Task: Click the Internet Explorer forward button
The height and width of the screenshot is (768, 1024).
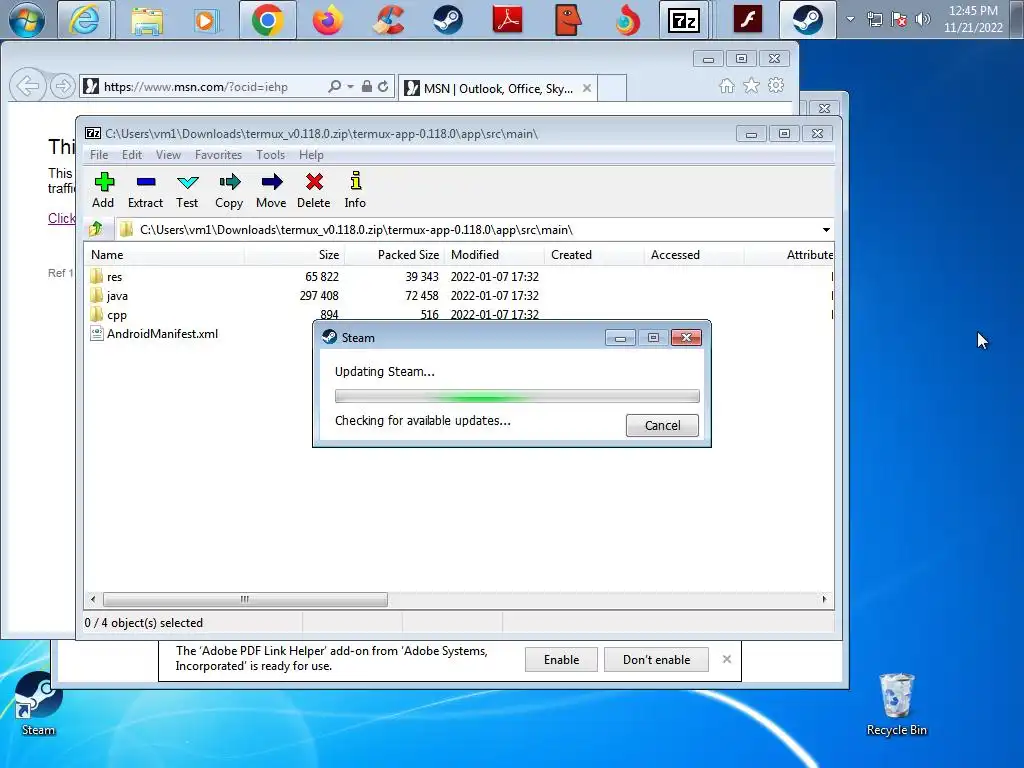Action: click(63, 86)
